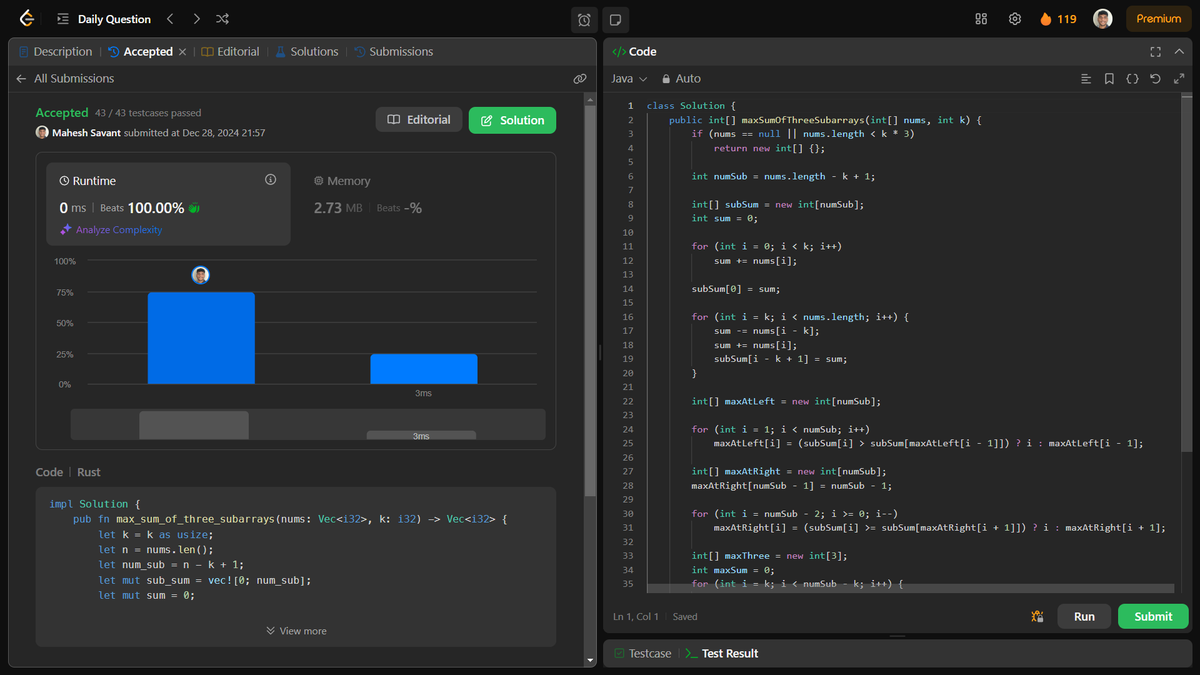Screen dimensions: 1200x675
Task: Click the curly braces icon in editor toolbar
Action: click(1132, 78)
